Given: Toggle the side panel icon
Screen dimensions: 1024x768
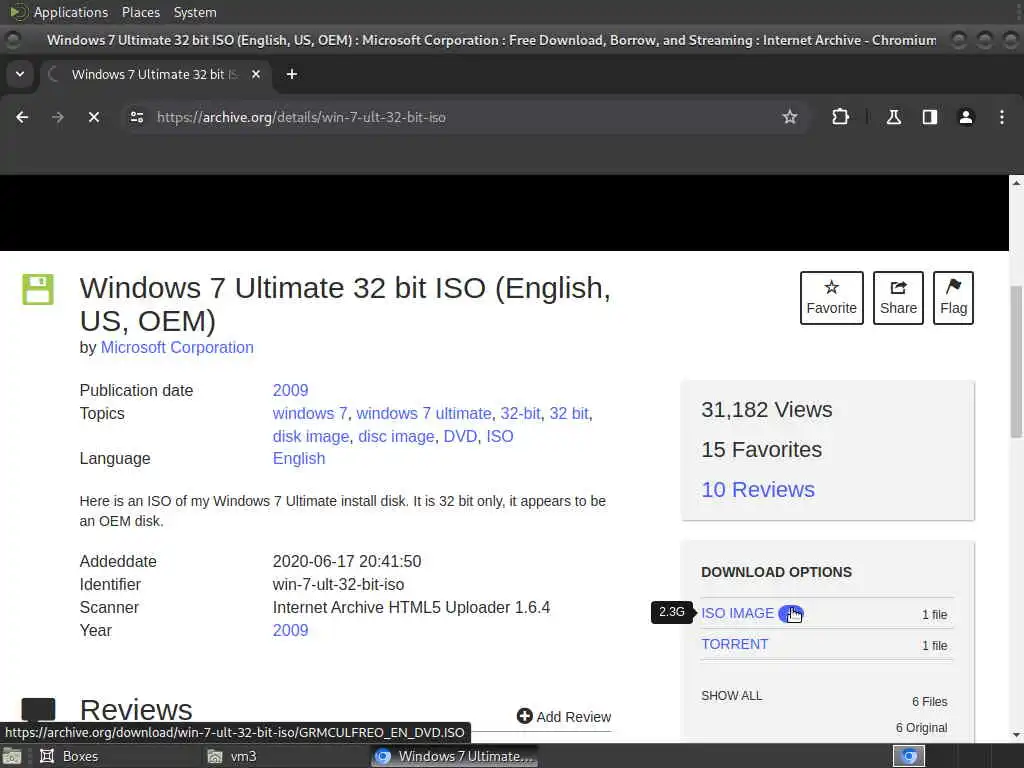Looking at the screenshot, I should 930,117.
